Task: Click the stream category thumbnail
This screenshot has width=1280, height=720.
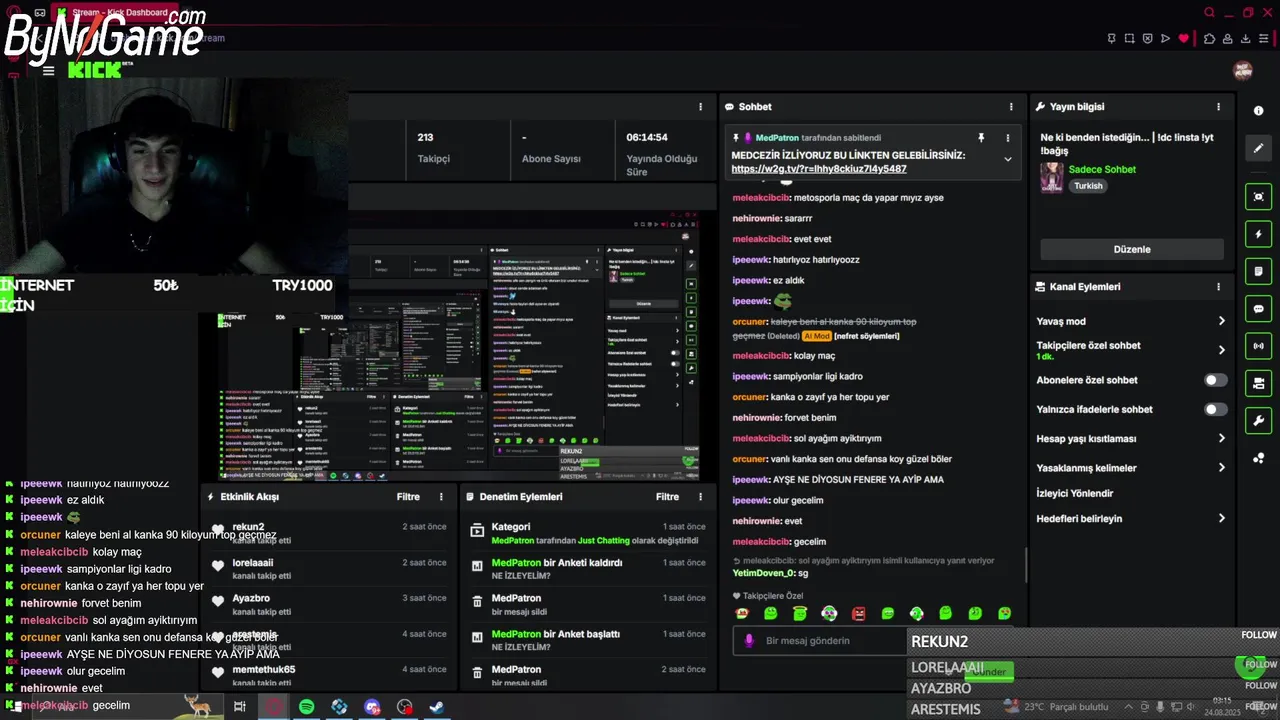Action: point(1051,177)
